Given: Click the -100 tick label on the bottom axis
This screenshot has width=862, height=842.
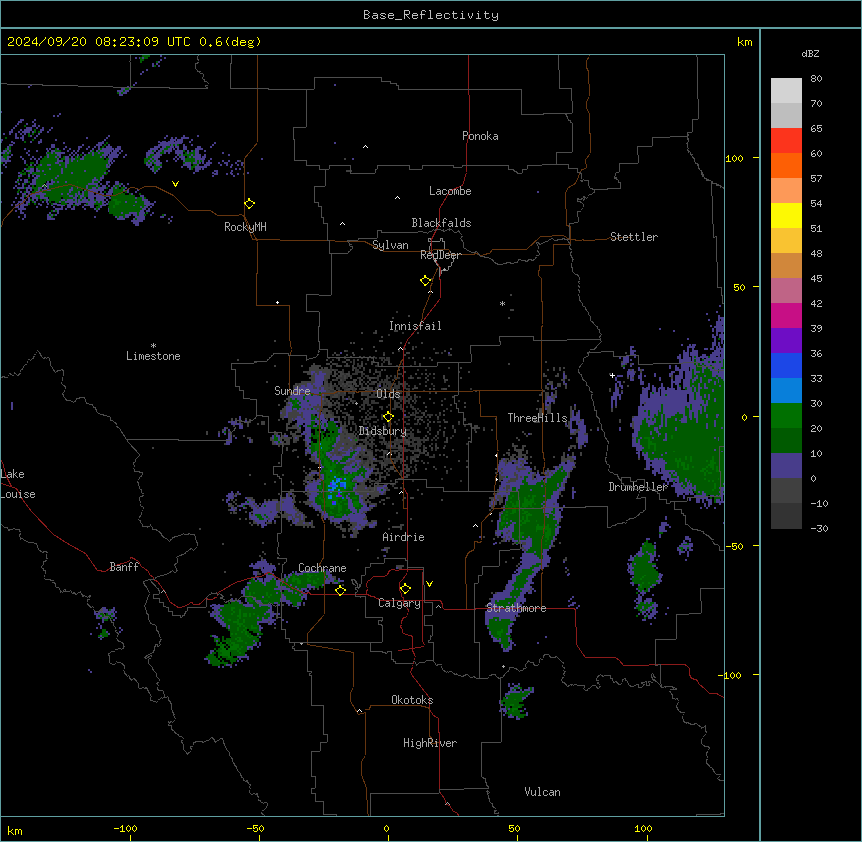Looking at the screenshot, I should coord(125,829).
